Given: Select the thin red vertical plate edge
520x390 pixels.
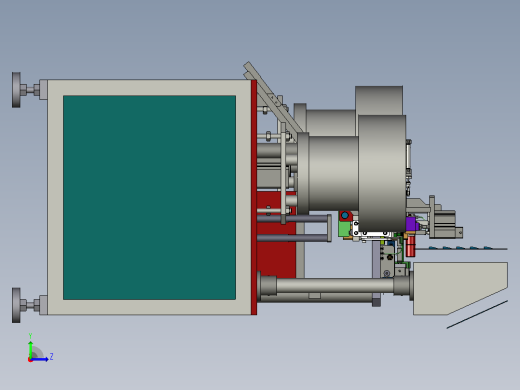Looking at the screenshot, I should coord(254,197).
